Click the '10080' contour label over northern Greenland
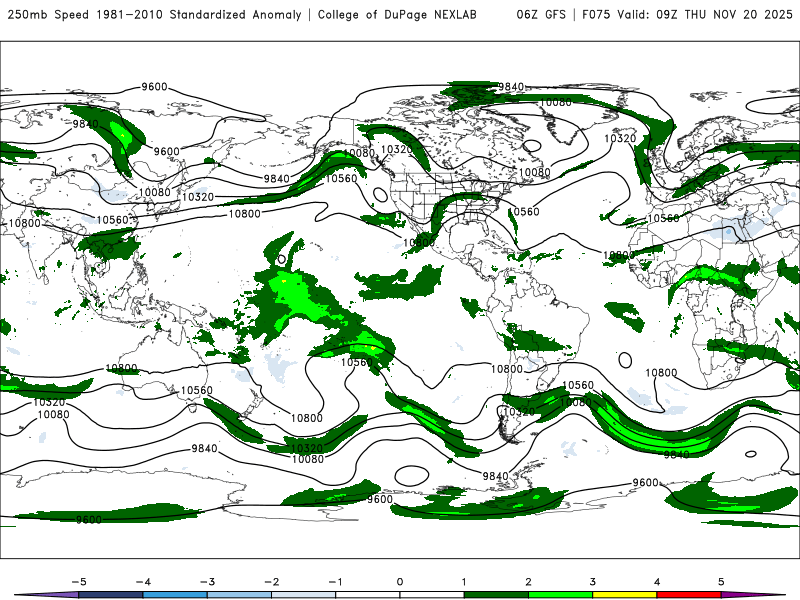 (x=556, y=103)
